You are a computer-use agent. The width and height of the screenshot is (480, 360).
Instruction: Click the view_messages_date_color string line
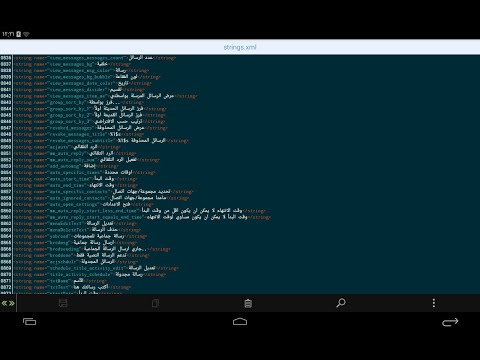click(83, 83)
